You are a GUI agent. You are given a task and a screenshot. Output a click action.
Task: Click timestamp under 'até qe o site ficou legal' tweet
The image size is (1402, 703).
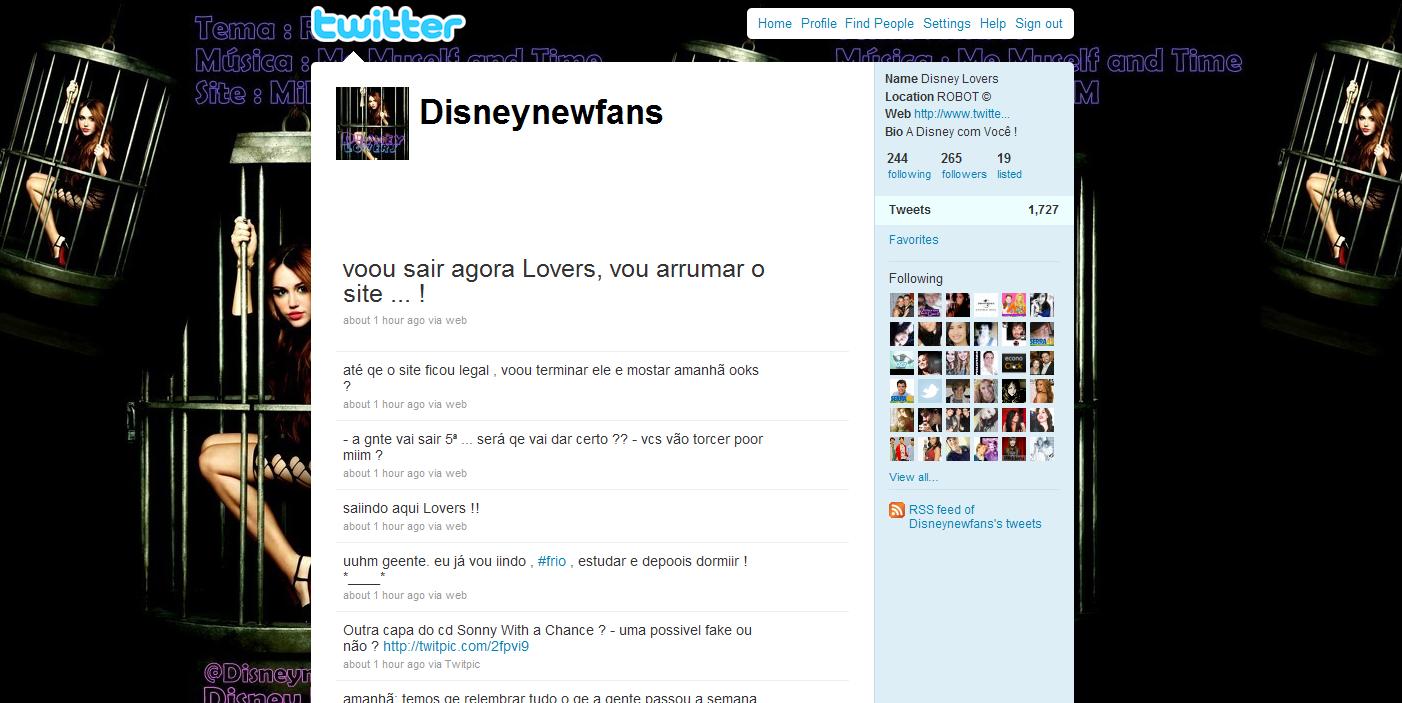(384, 404)
